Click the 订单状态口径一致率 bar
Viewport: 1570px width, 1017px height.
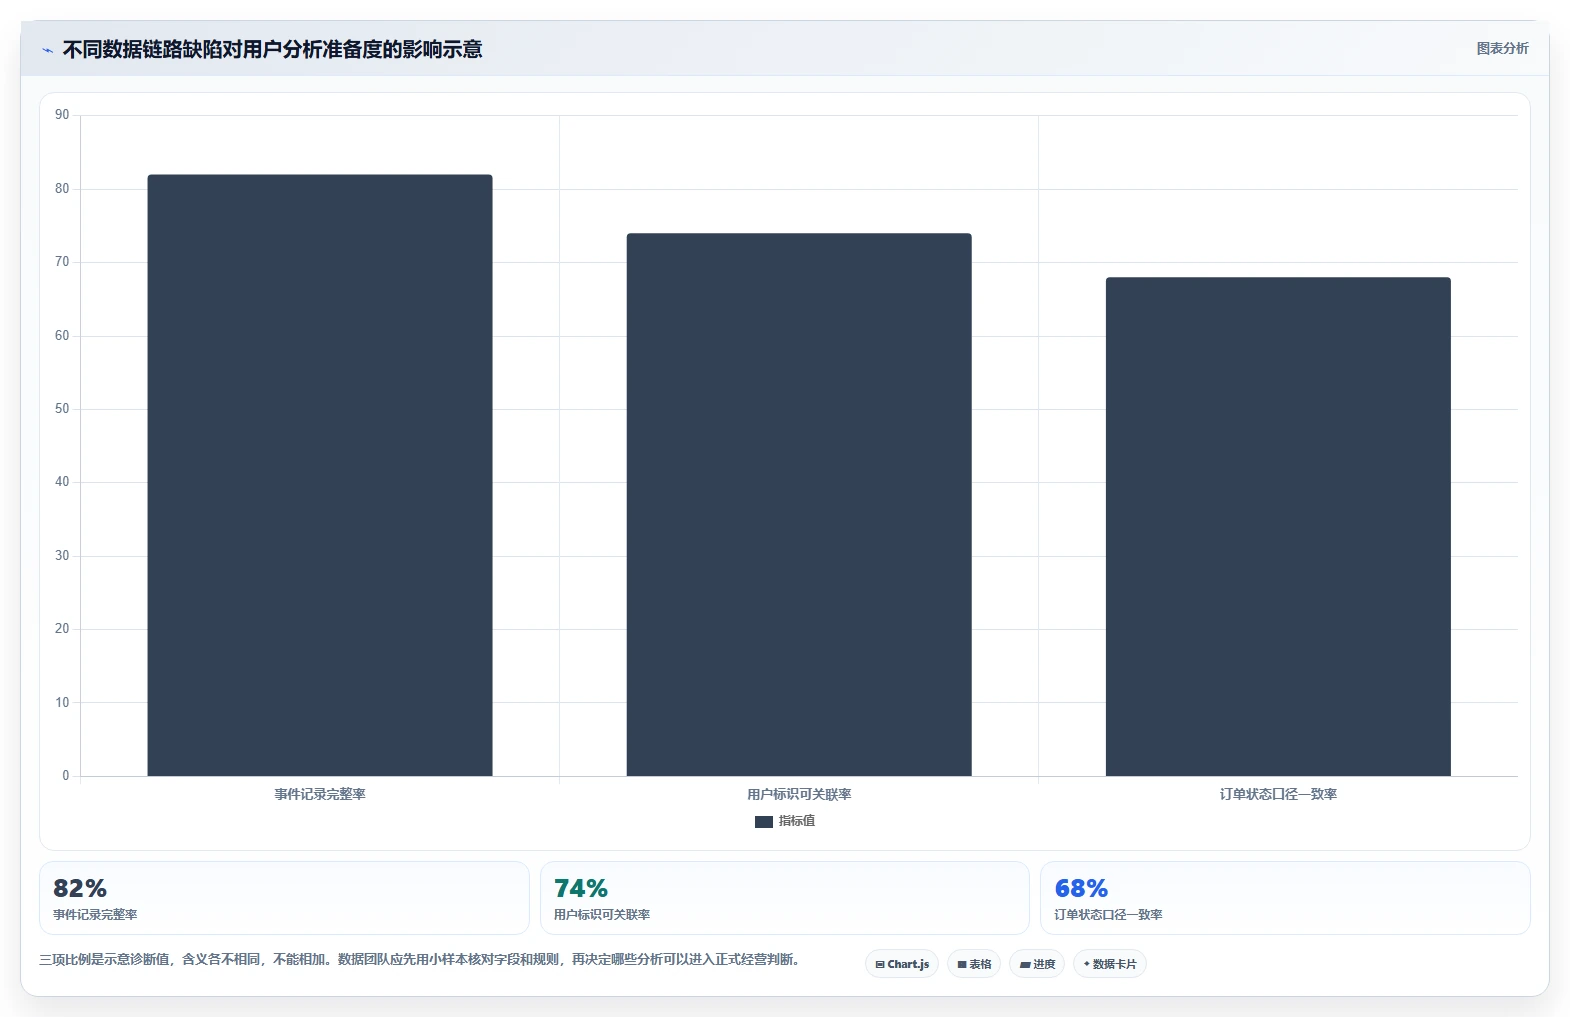coord(1278,527)
